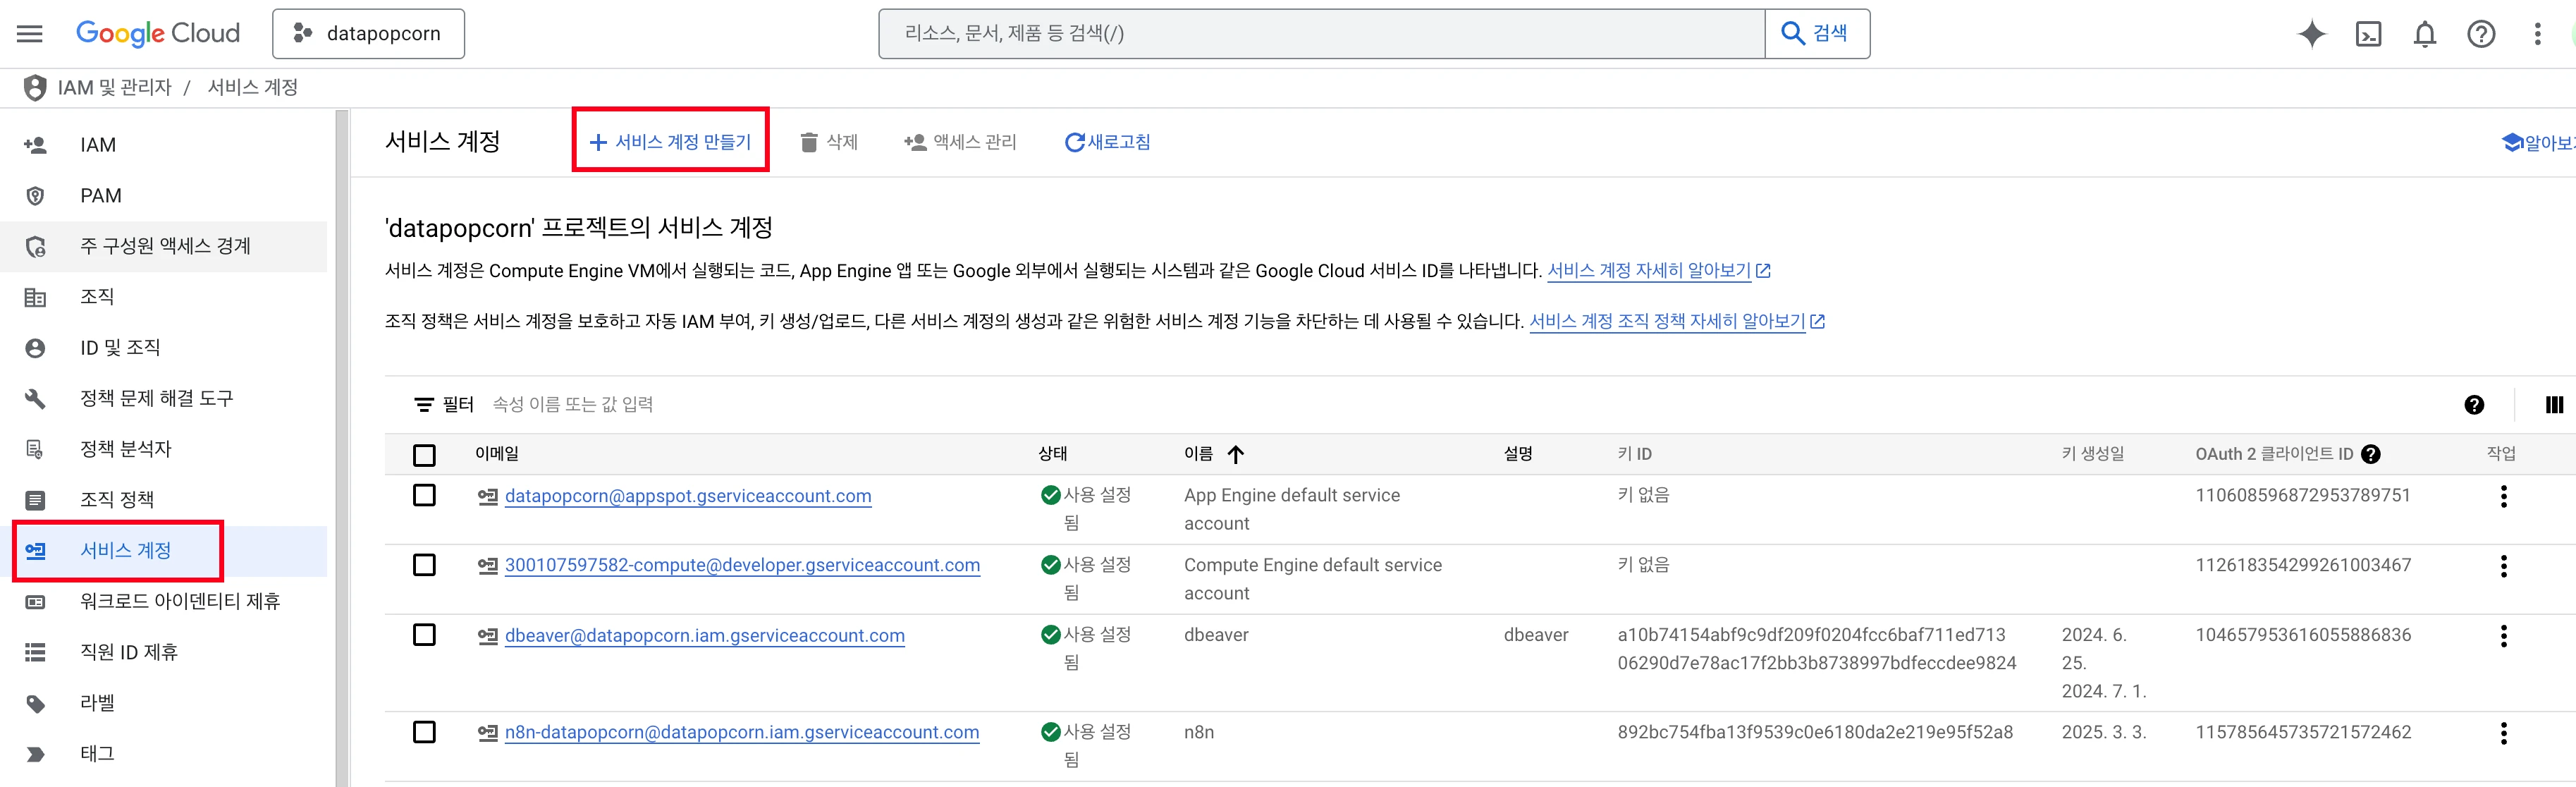Click 서비스 계정 만들기 button
Viewport: 2576px width, 787px height.
[x=670, y=142]
